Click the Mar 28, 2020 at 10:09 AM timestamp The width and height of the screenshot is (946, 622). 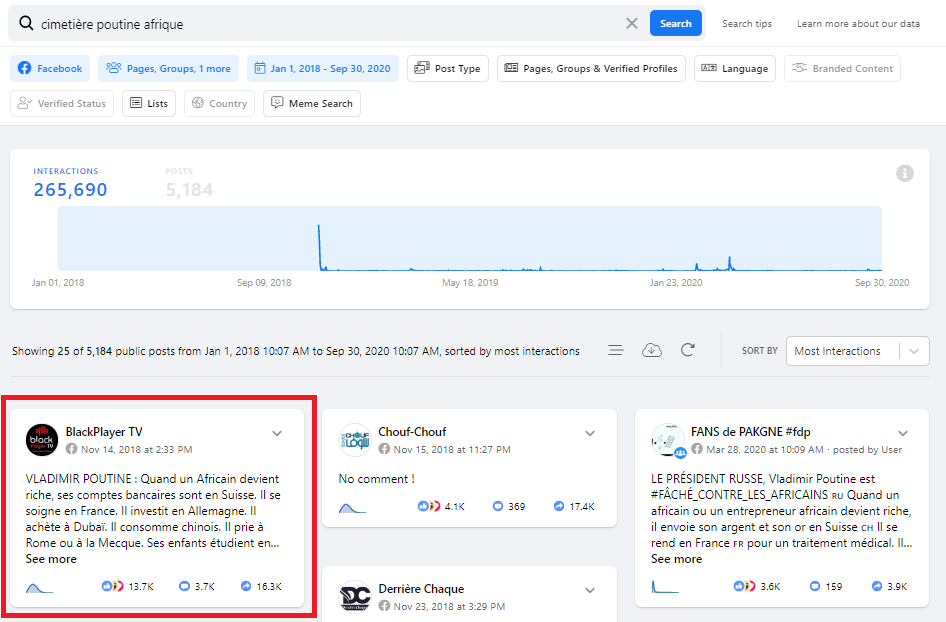765,449
